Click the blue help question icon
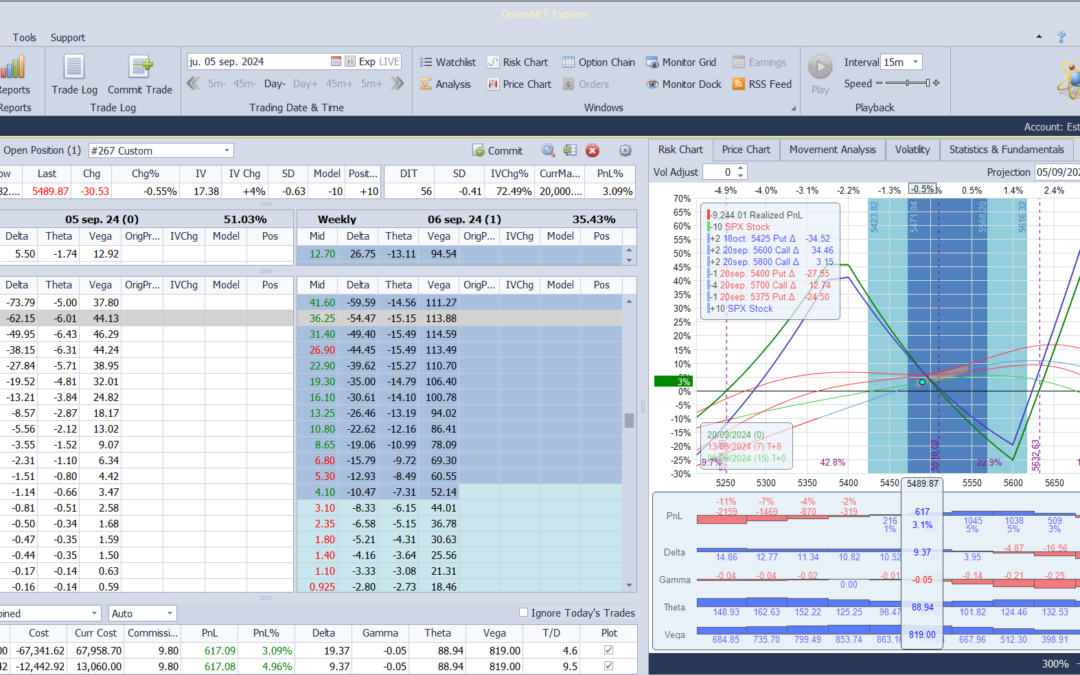Screen dimensions: 1080x675 (x=1061, y=37)
